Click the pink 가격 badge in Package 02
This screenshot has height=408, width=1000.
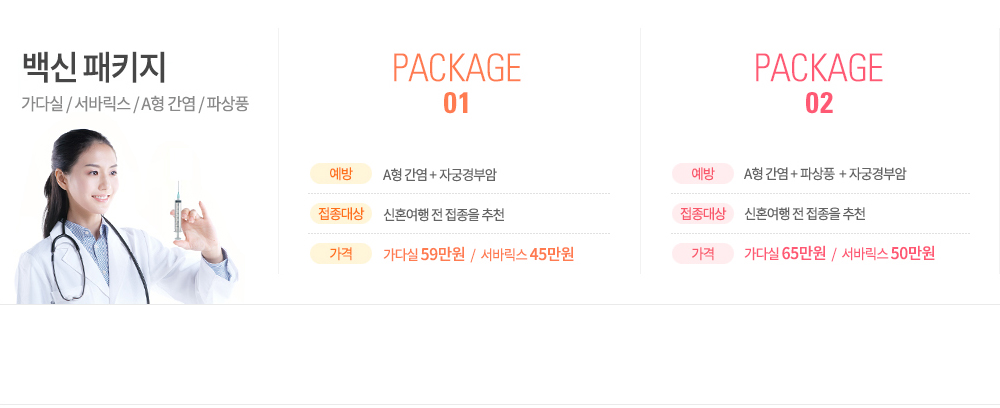(x=703, y=254)
